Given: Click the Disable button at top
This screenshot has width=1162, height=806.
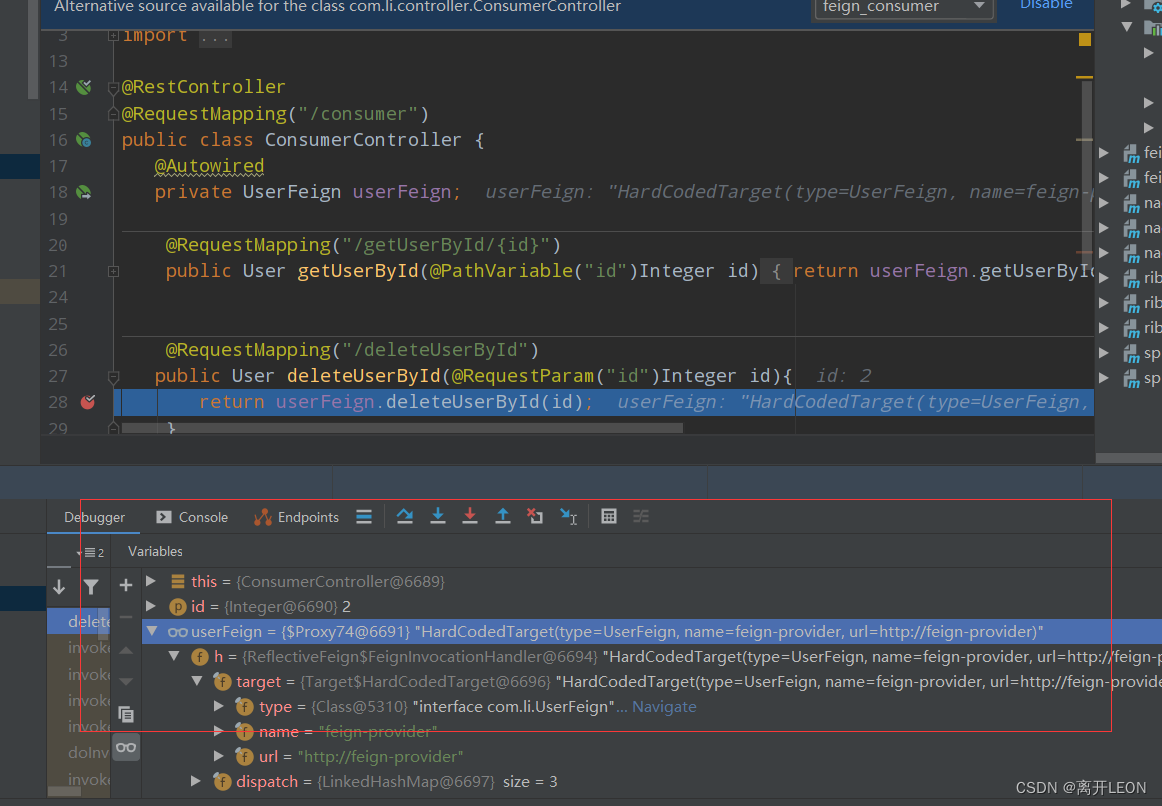Looking at the screenshot, I should [x=1046, y=6].
